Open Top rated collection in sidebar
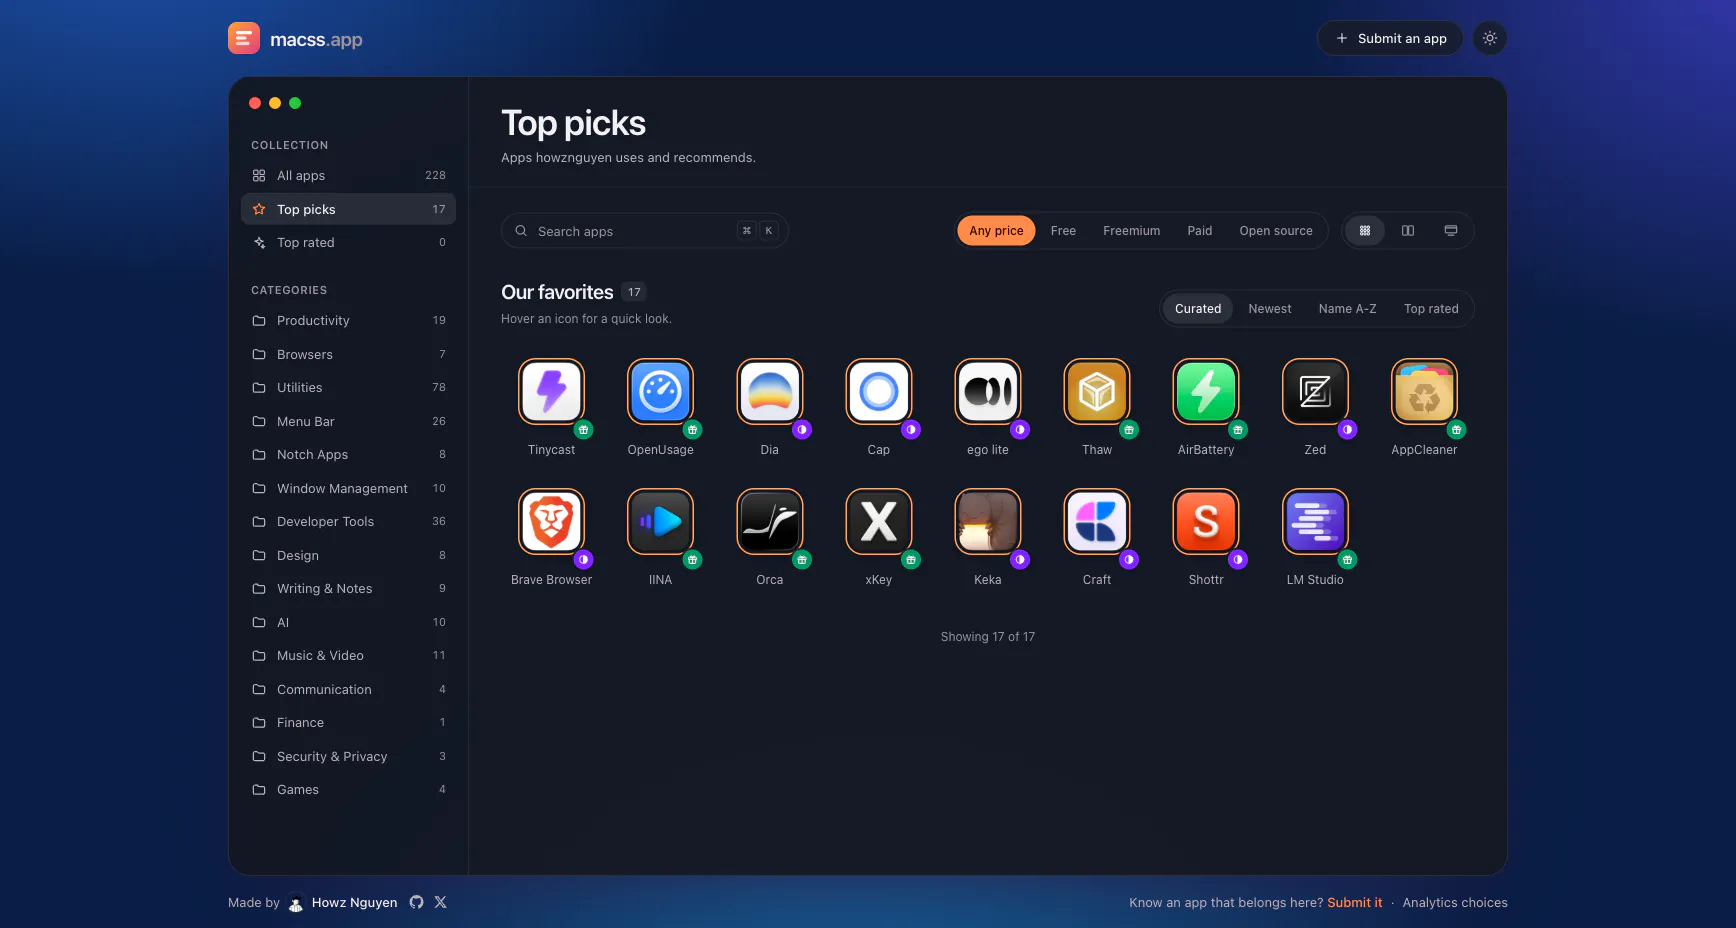Screen dimensions: 1736x928 click(x=348, y=242)
